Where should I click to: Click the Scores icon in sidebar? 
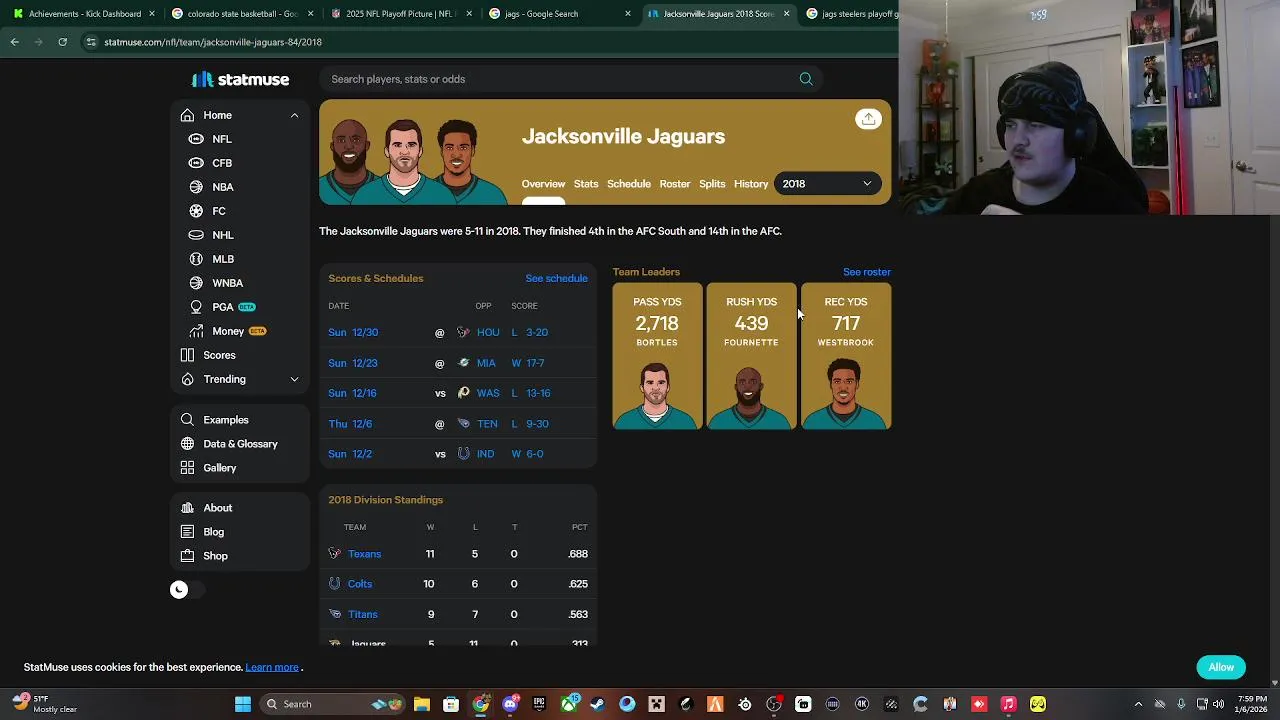(187, 355)
